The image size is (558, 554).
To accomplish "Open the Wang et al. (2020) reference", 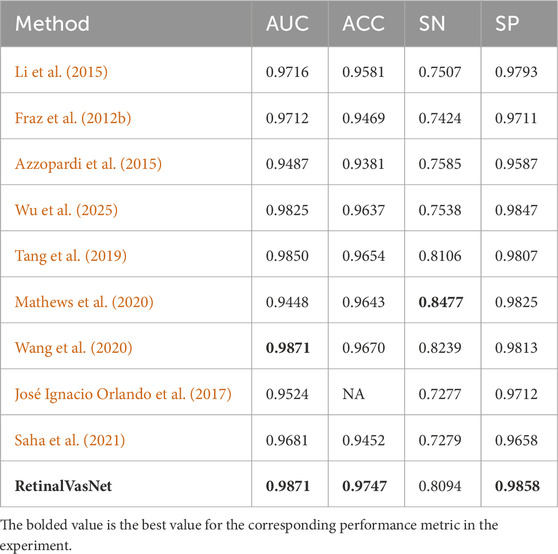I will 73,348.
